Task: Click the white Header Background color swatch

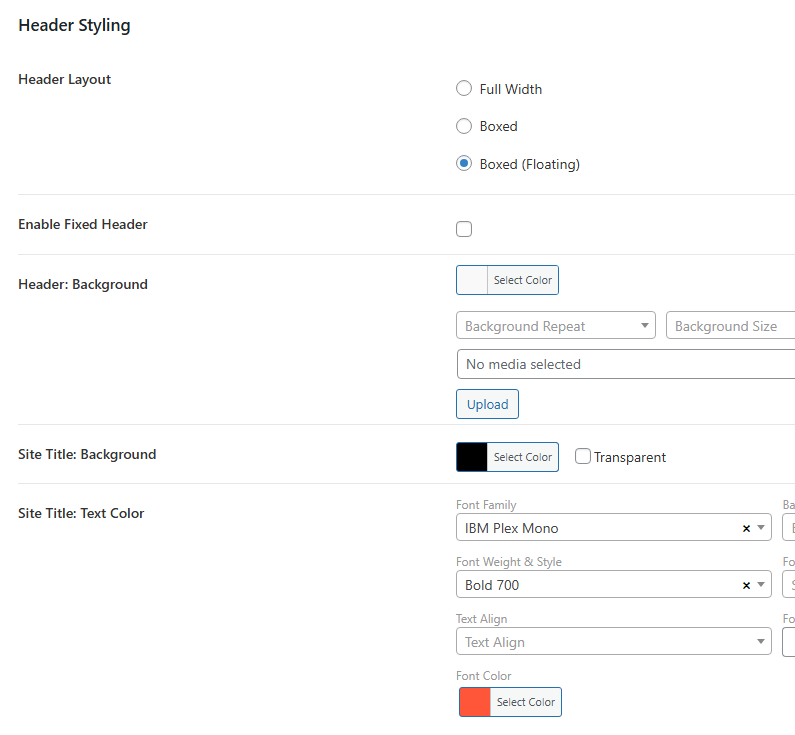Action: pos(472,280)
